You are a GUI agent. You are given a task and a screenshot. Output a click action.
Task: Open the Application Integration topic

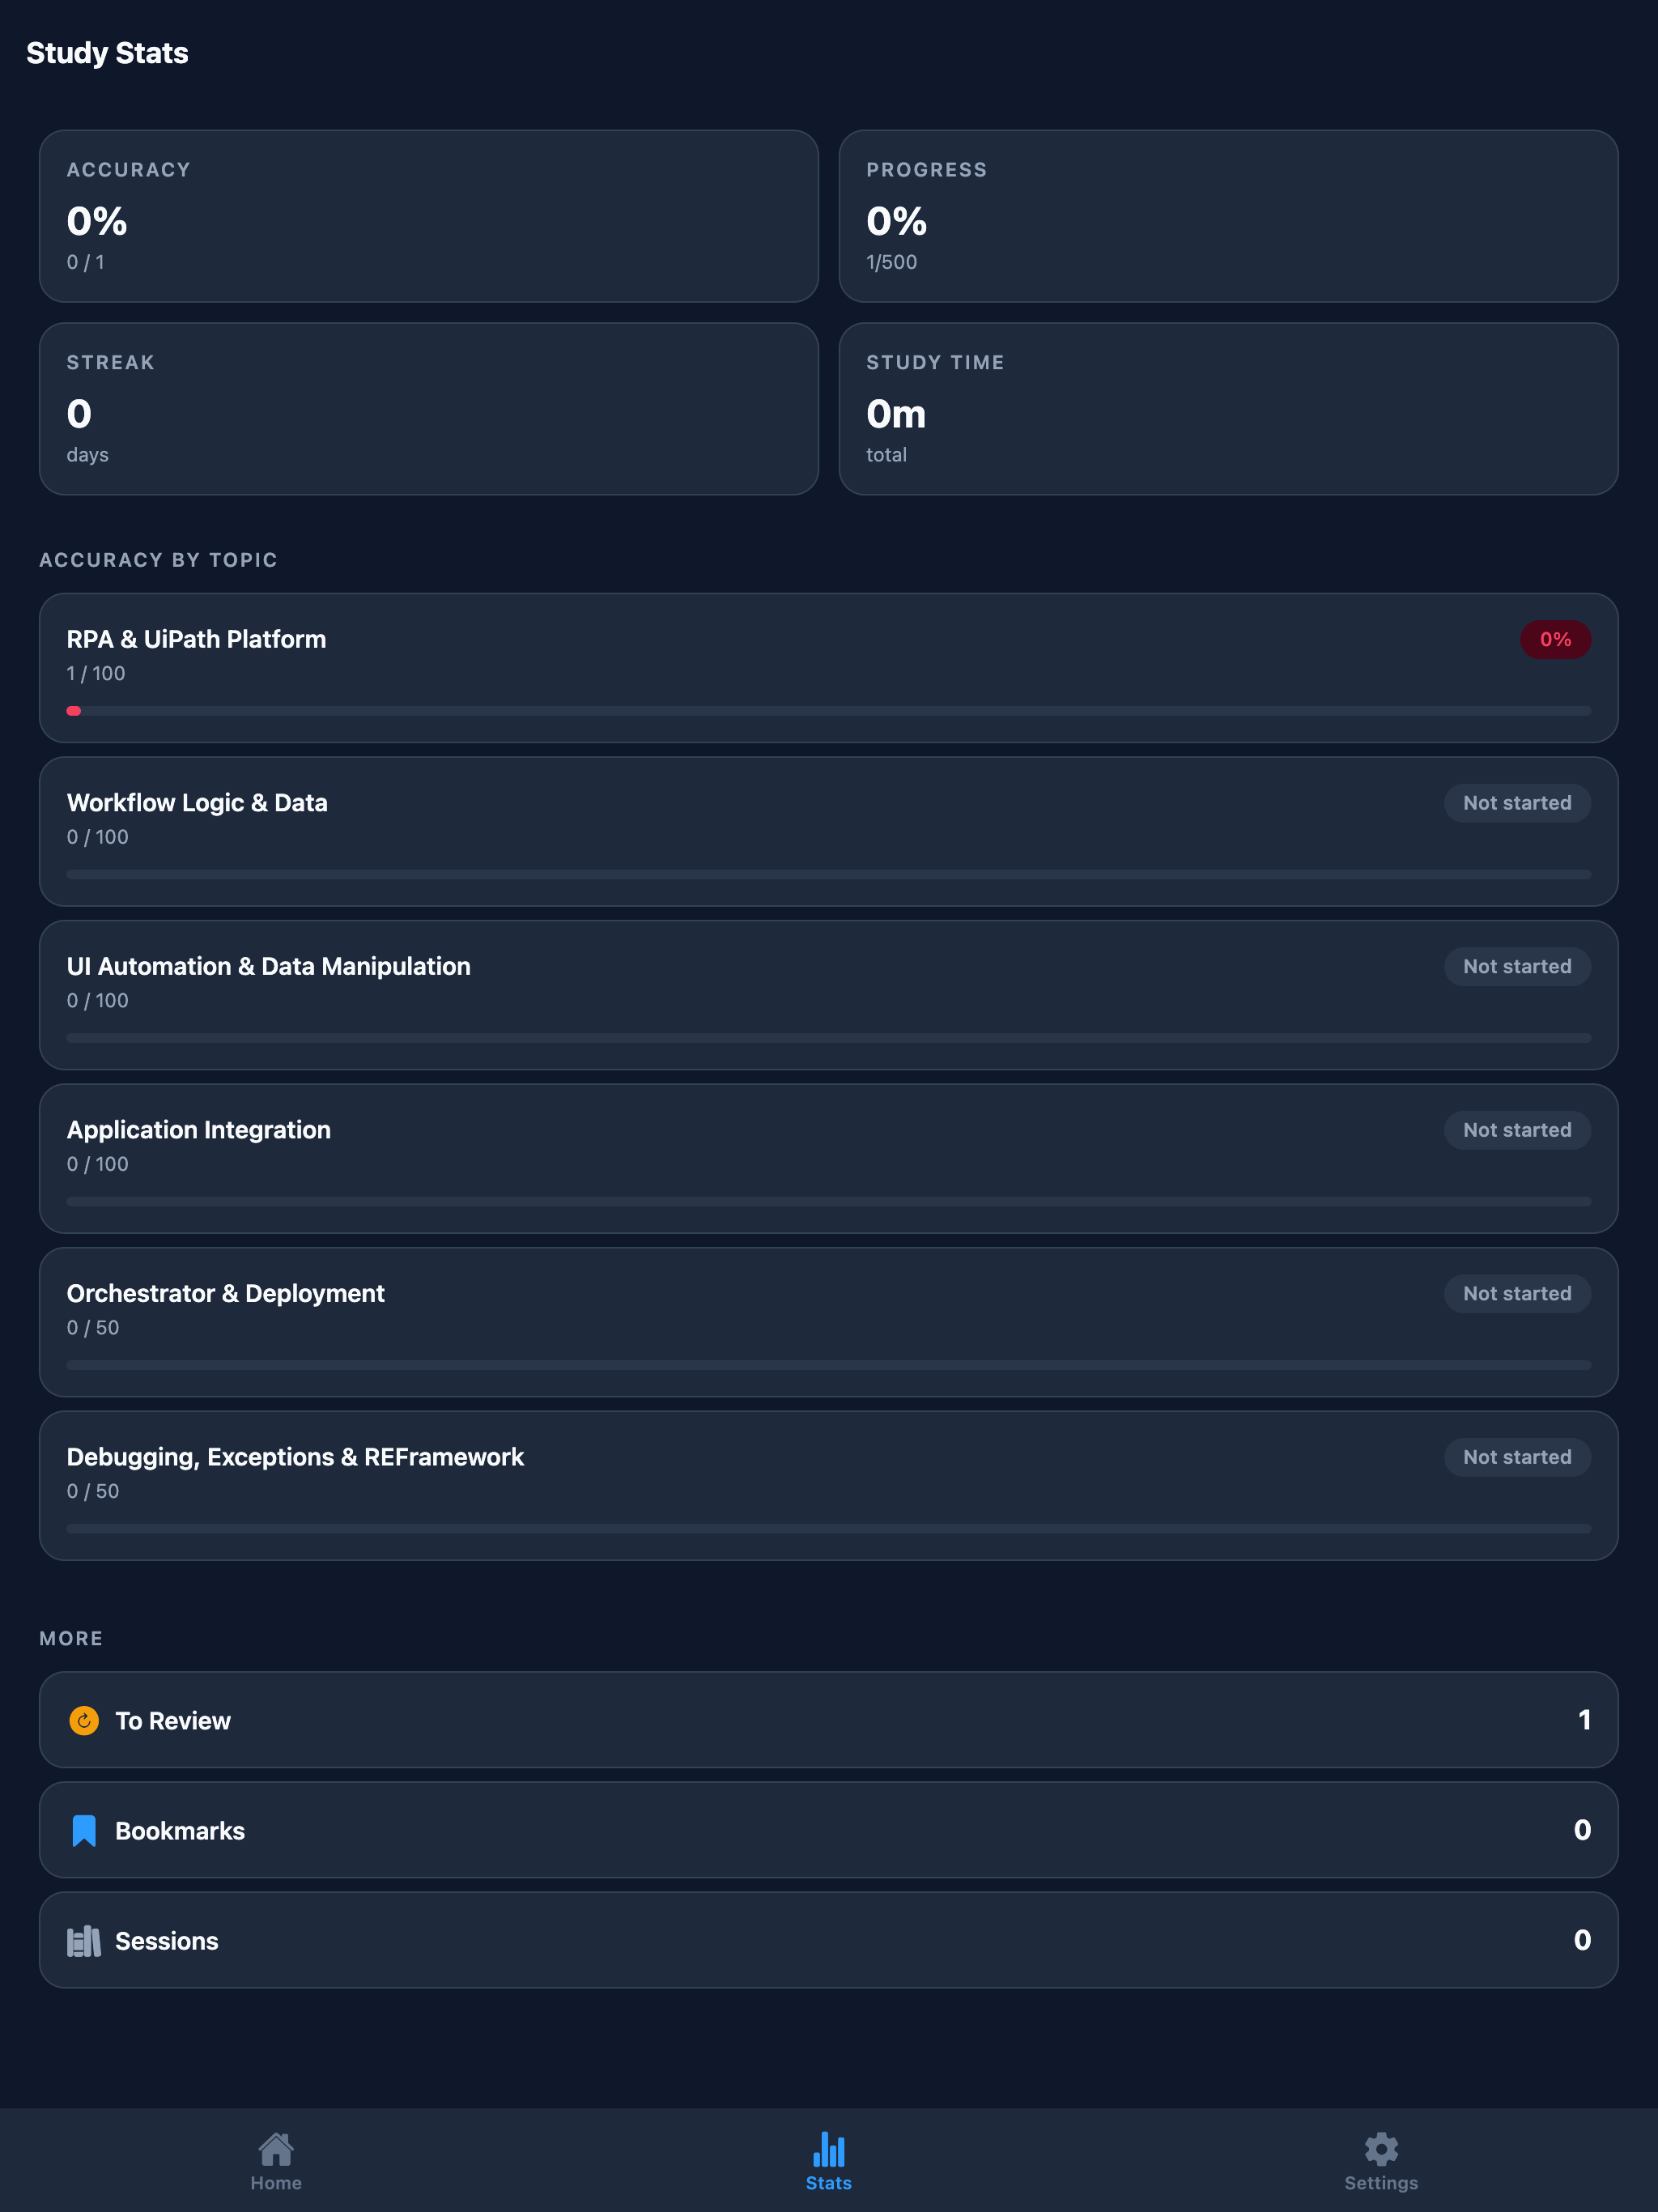(829, 1159)
